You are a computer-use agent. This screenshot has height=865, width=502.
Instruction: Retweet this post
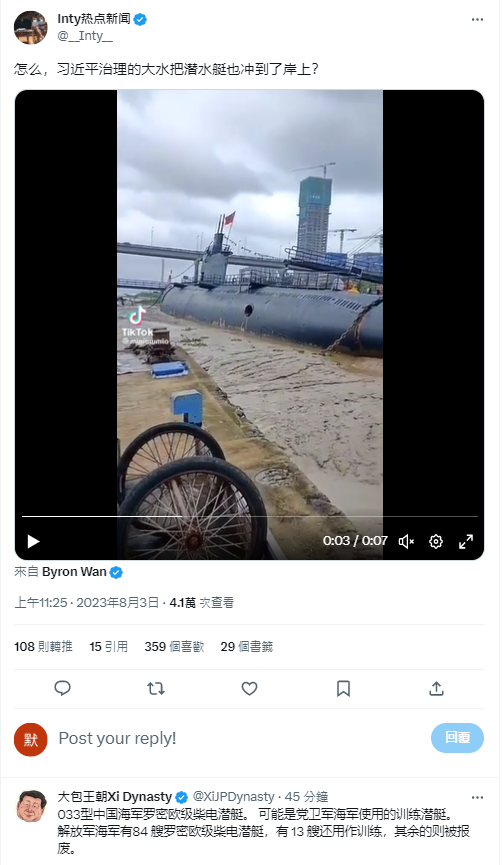point(156,688)
